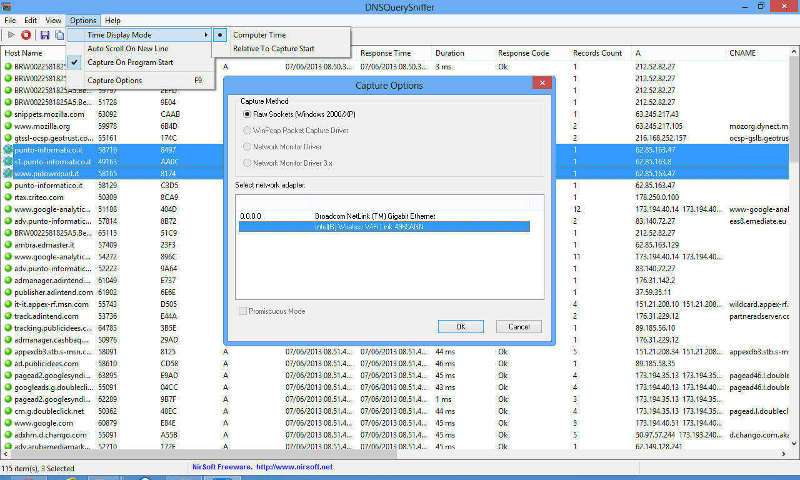Expand the Time Display Mode submenu
The width and height of the screenshot is (800, 480).
click(140, 35)
